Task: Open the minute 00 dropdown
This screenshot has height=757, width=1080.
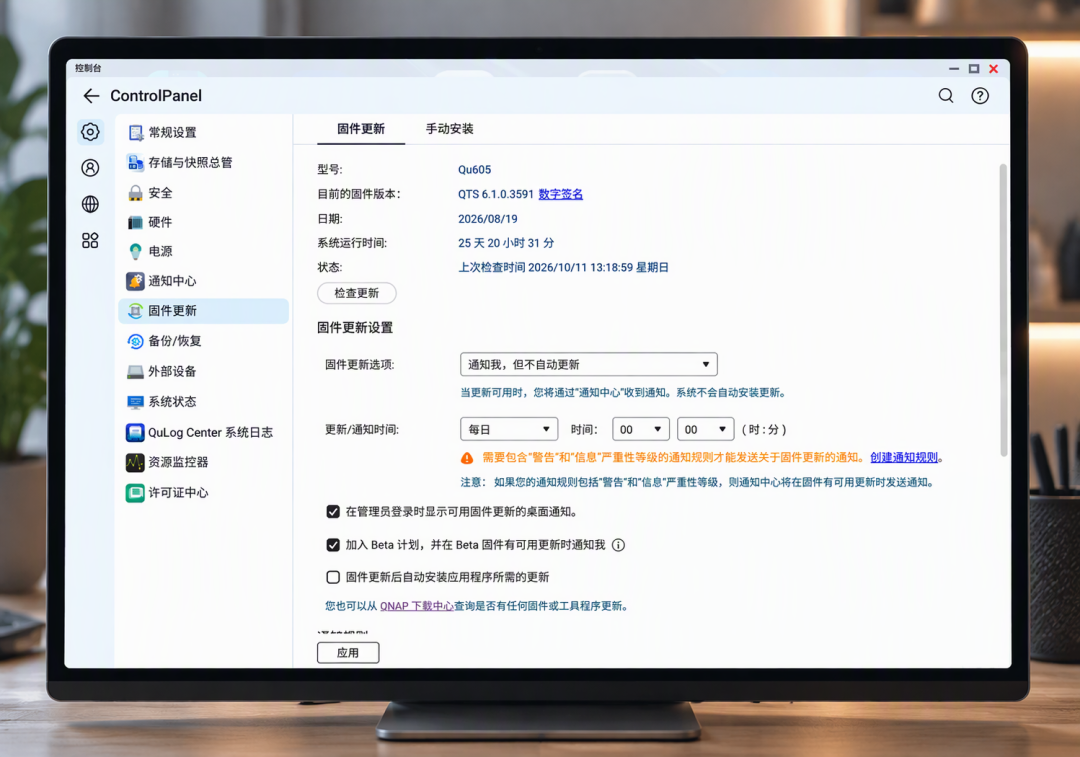Action: pyautogui.click(x=706, y=429)
